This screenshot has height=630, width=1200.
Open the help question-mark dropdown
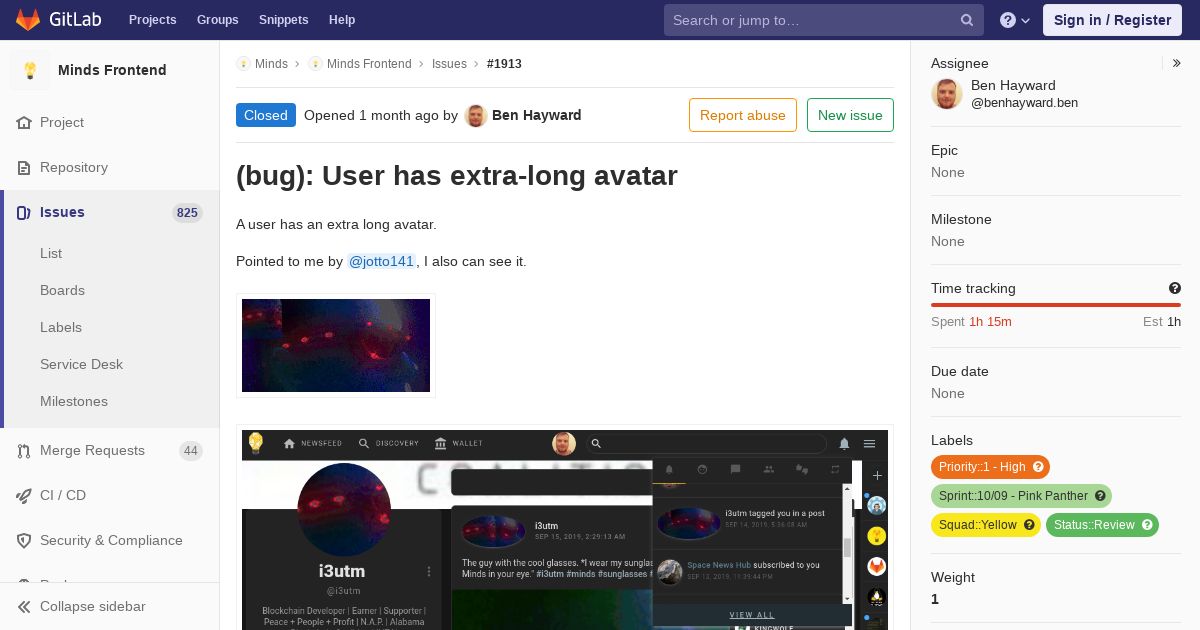click(1015, 20)
